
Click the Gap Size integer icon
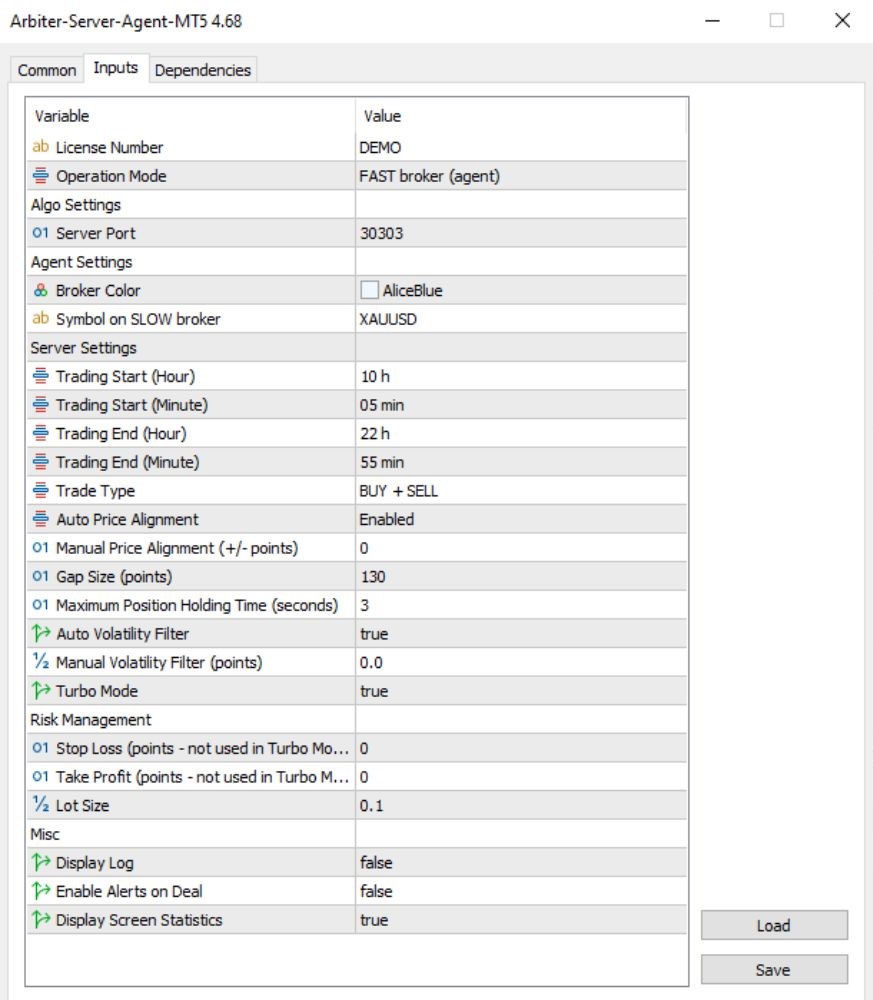click(40, 576)
